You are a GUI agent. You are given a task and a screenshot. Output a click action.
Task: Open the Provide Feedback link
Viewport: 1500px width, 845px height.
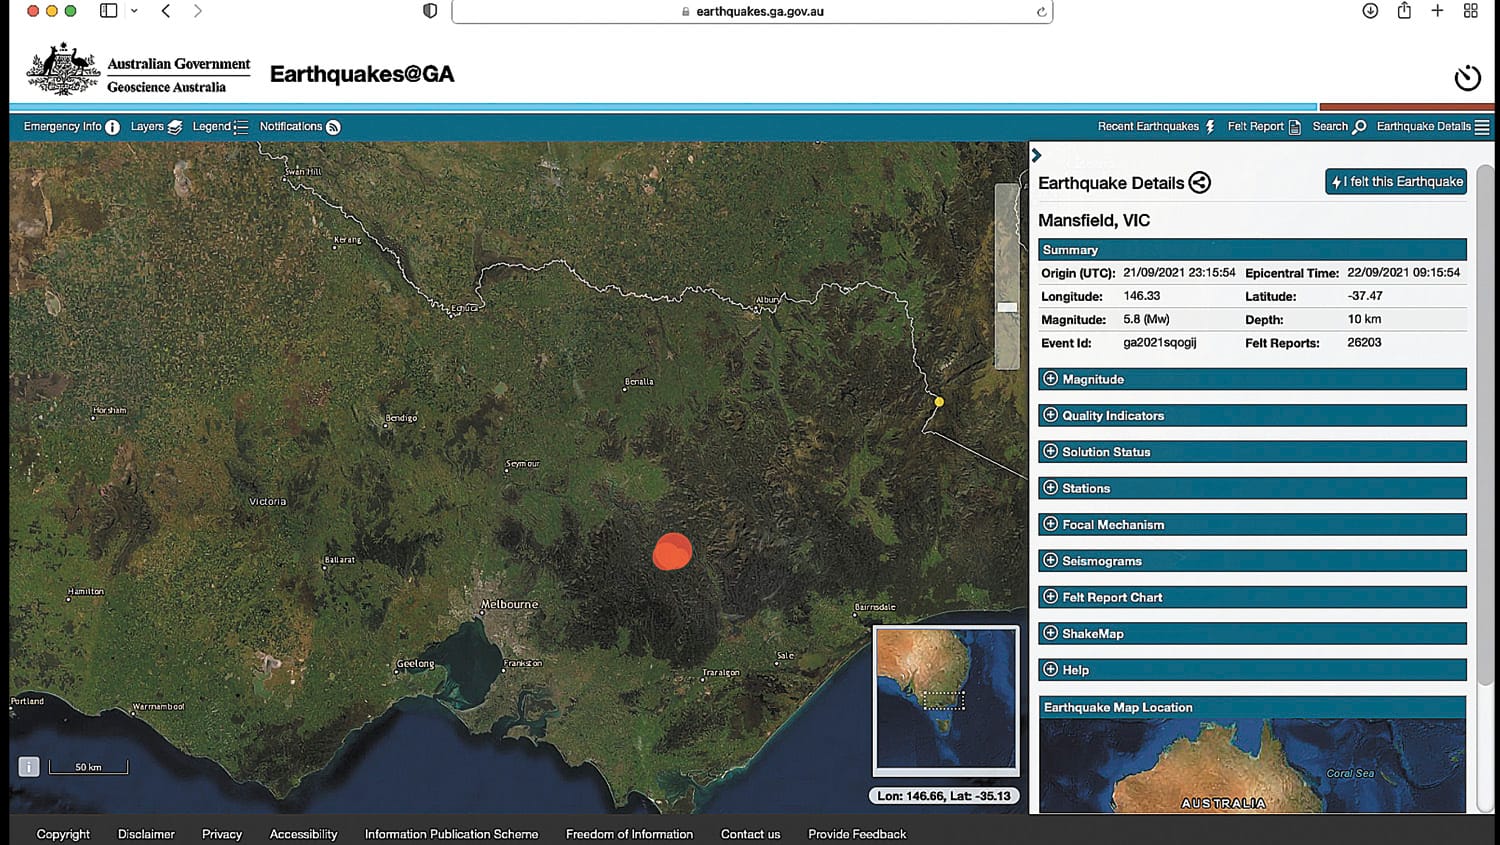click(x=857, y=834)
